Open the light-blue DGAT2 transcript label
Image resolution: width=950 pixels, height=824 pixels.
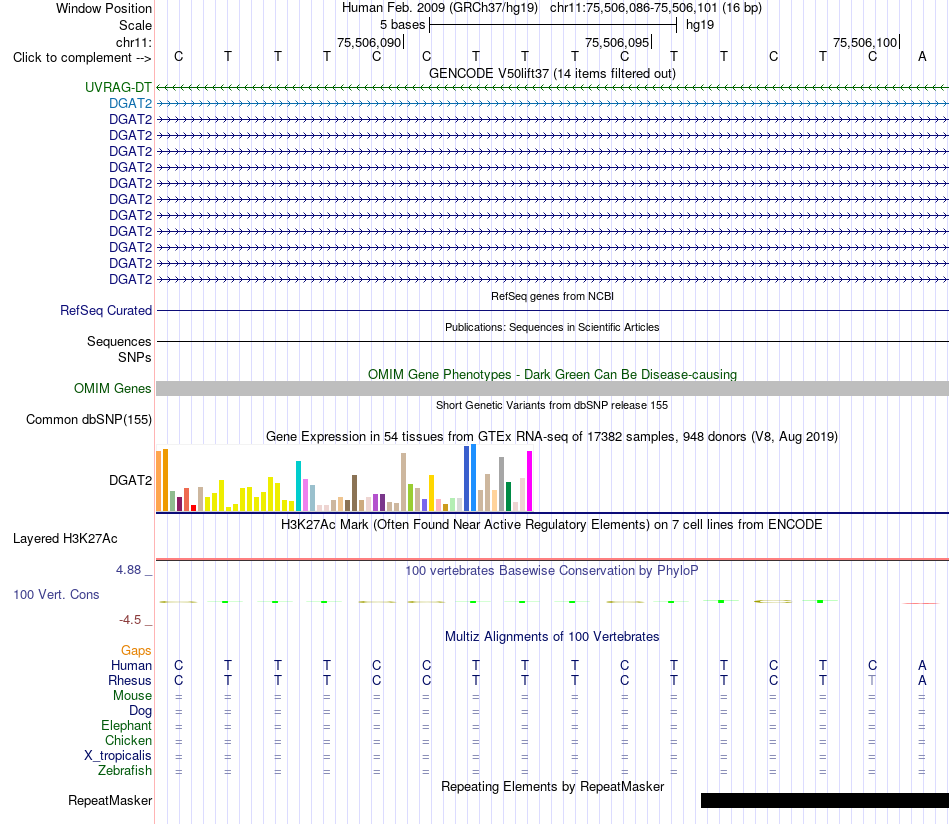[x=130, y=104]
